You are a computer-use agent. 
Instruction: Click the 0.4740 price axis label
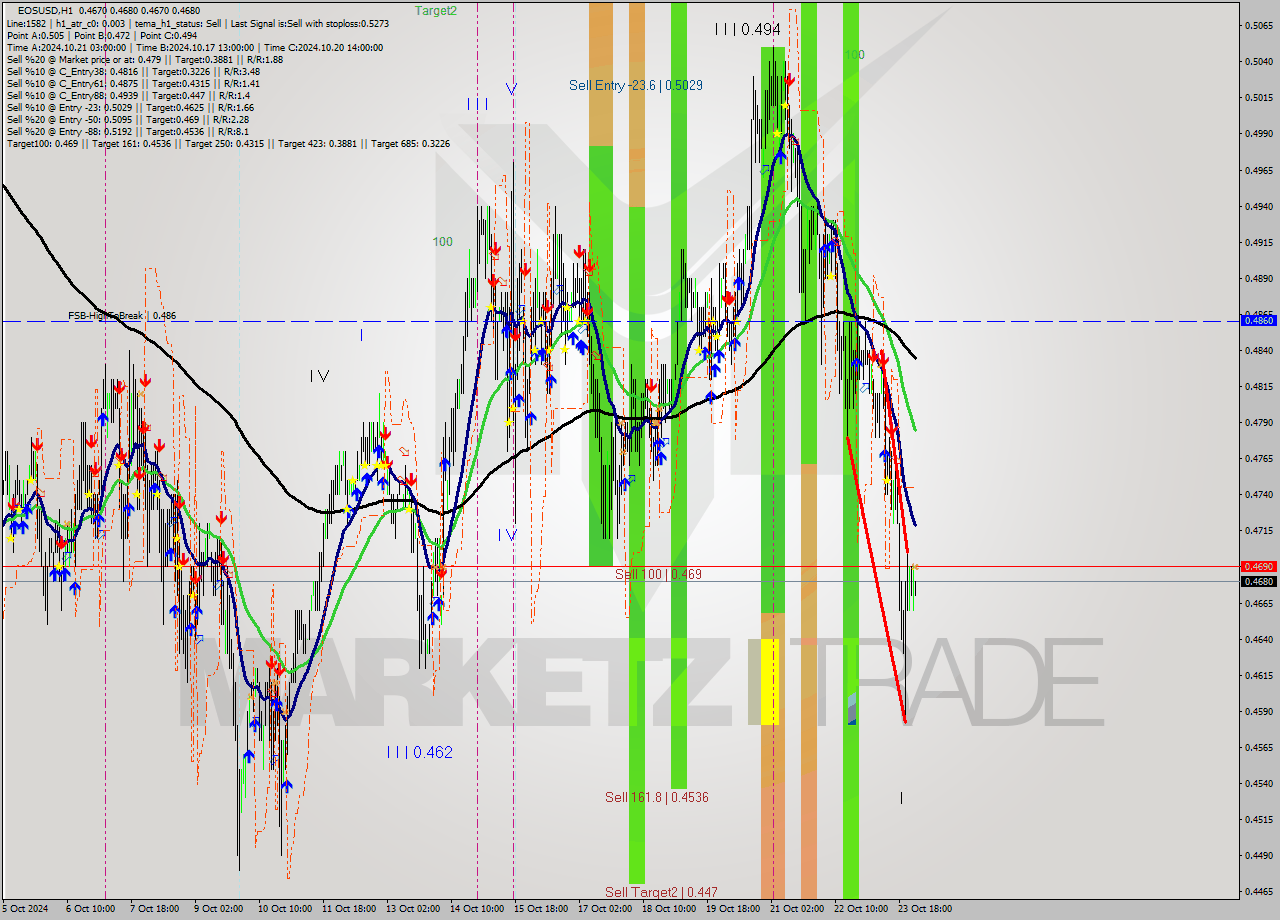click(x=1257, y=494)
